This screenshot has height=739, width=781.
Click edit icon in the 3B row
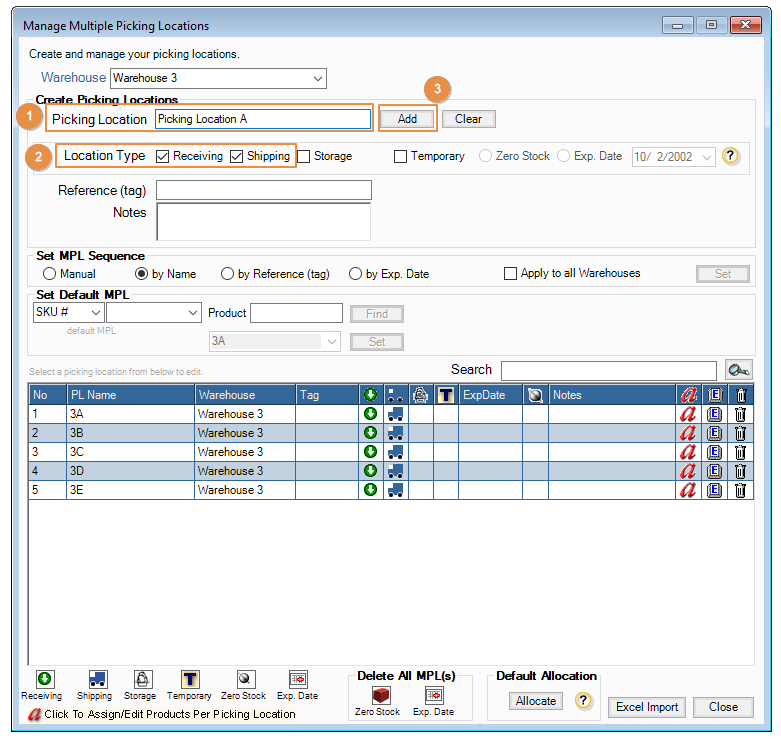coord(714,433)
